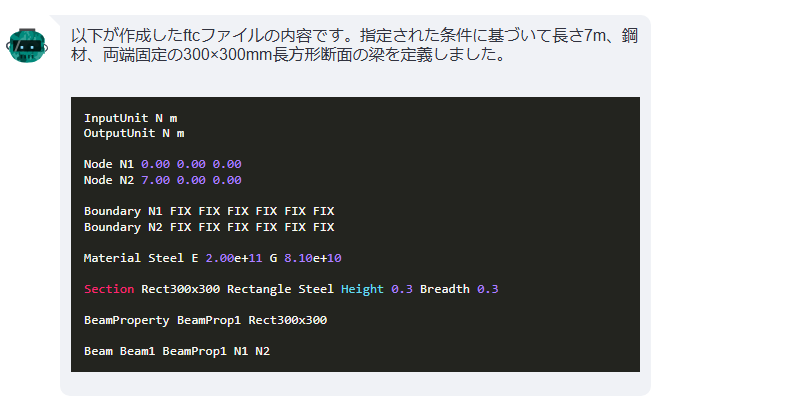Viewport: 812px width, 403px height.
Task: Click the 'Material Steel E' line
Action: 213,258
